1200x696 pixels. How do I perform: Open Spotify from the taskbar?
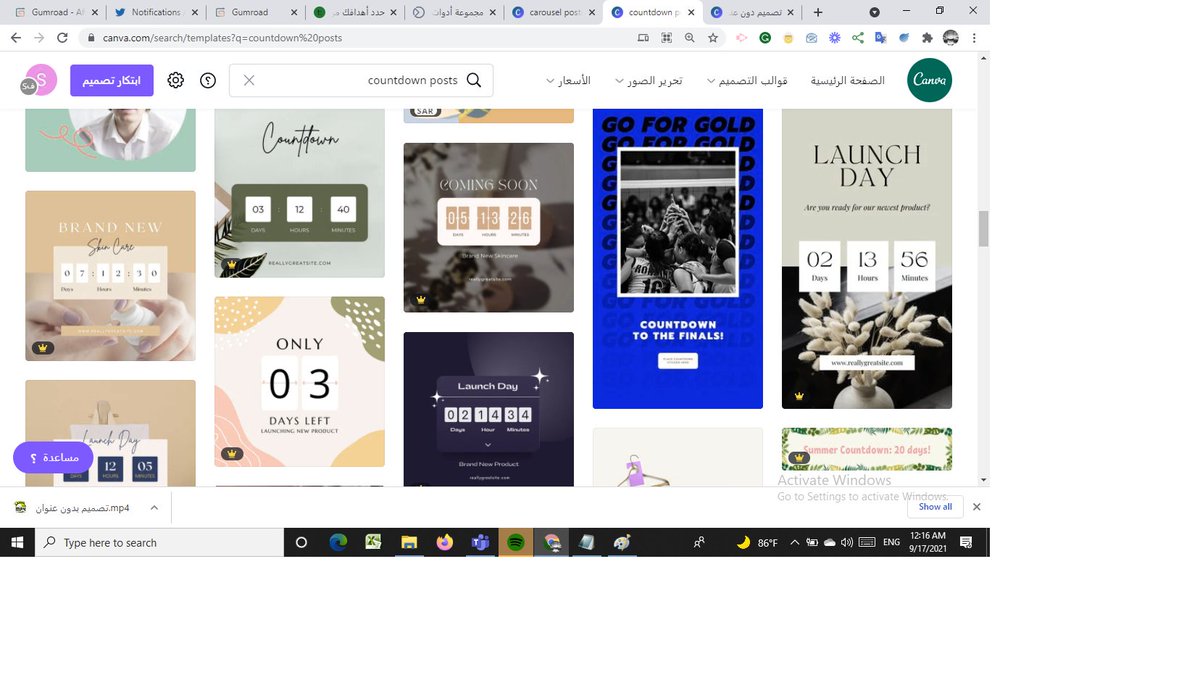[516, 542]
